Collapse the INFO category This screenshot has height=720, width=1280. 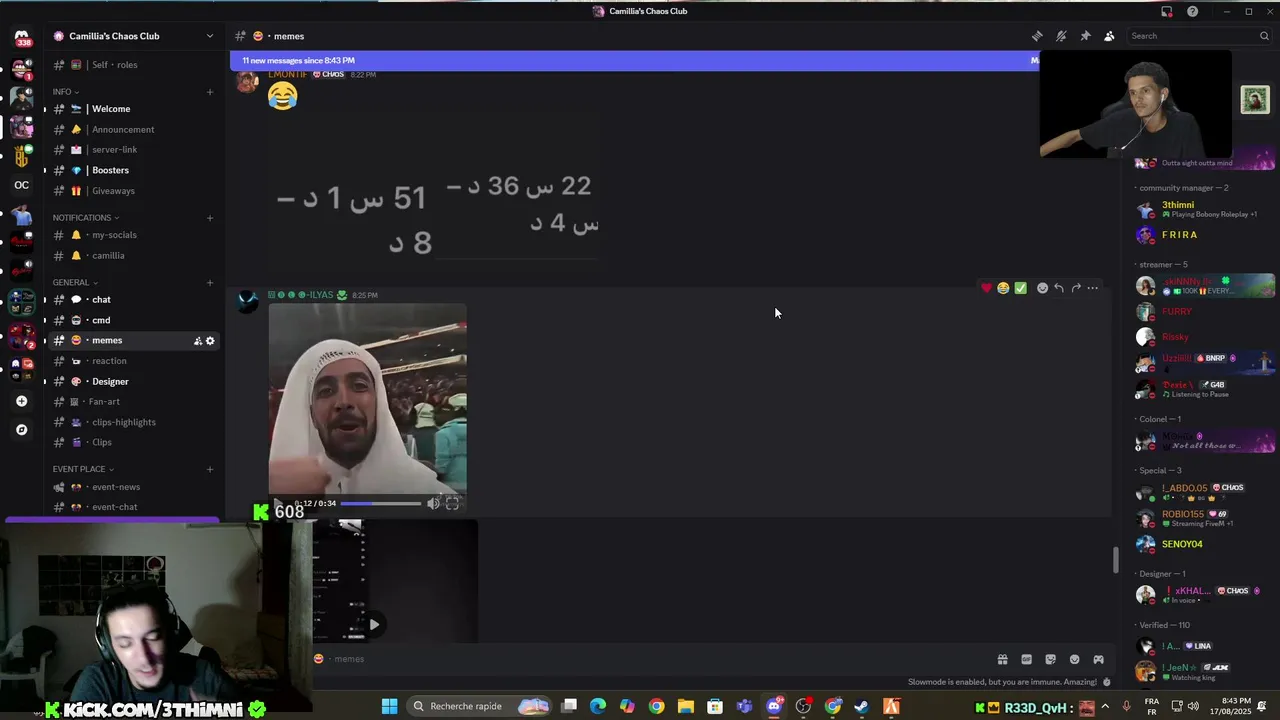pos(66,92)
